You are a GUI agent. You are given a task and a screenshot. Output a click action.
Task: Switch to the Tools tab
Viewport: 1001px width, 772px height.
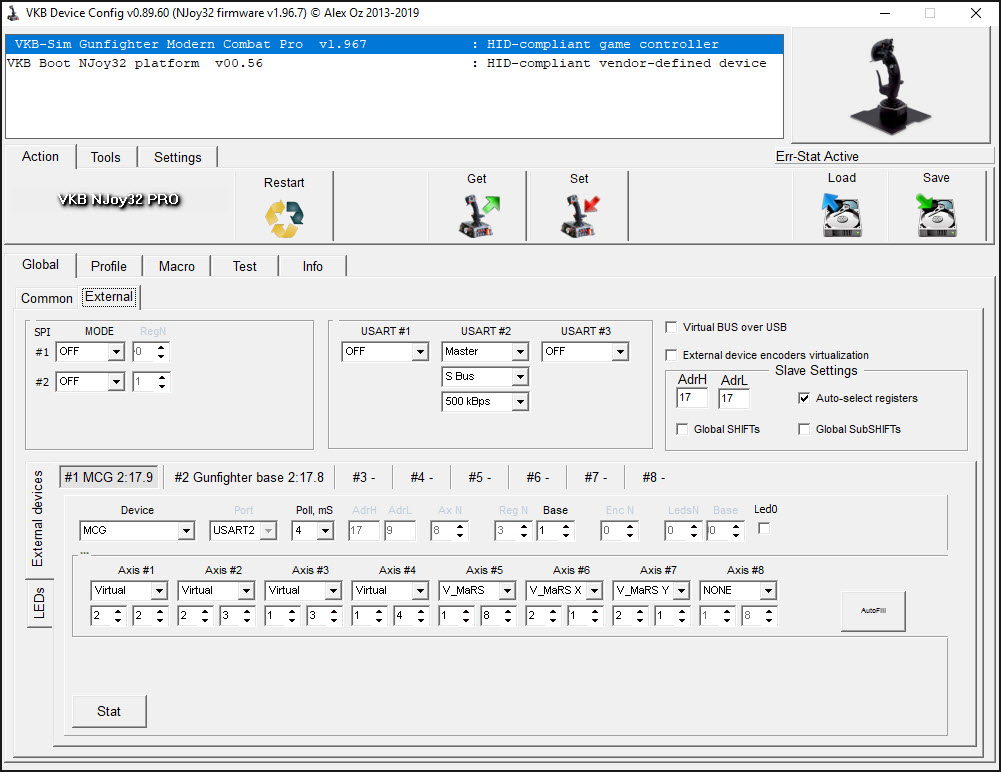click(x=105, y=157)
